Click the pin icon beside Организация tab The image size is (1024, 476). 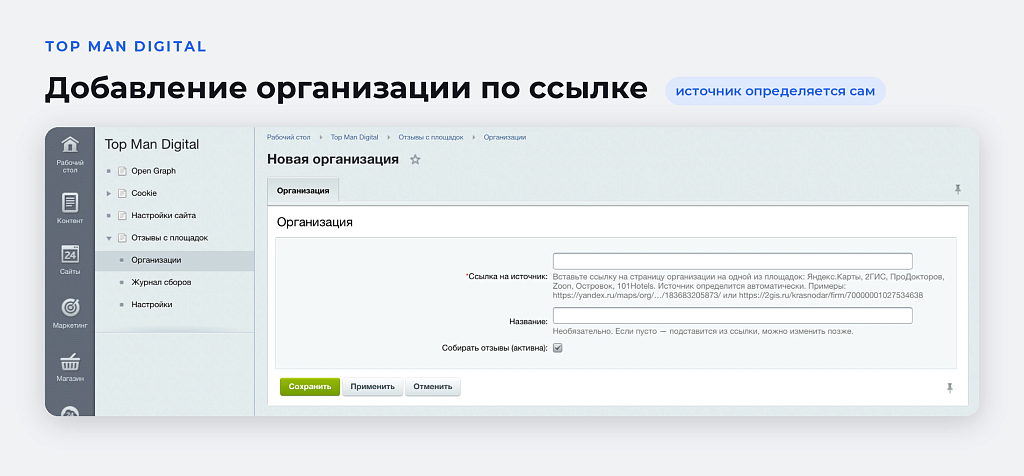click(x=958, y=189)
